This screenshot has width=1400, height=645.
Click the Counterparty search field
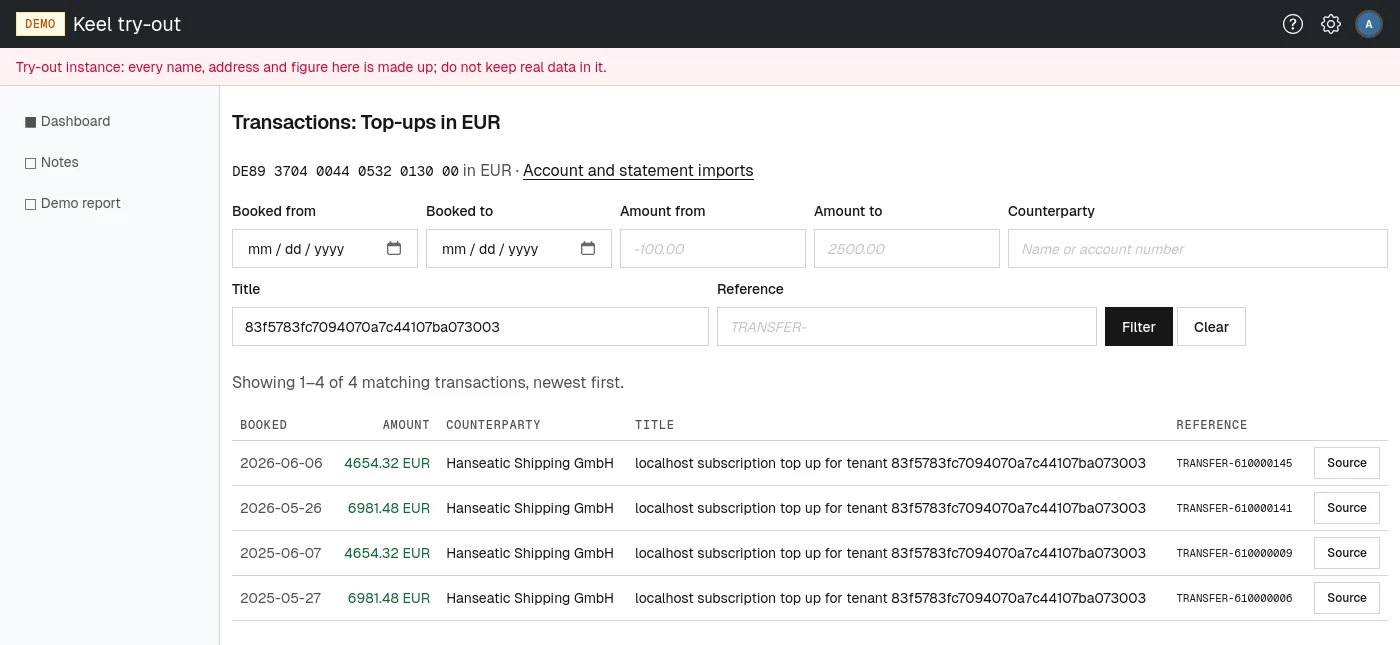point(1198,249)
